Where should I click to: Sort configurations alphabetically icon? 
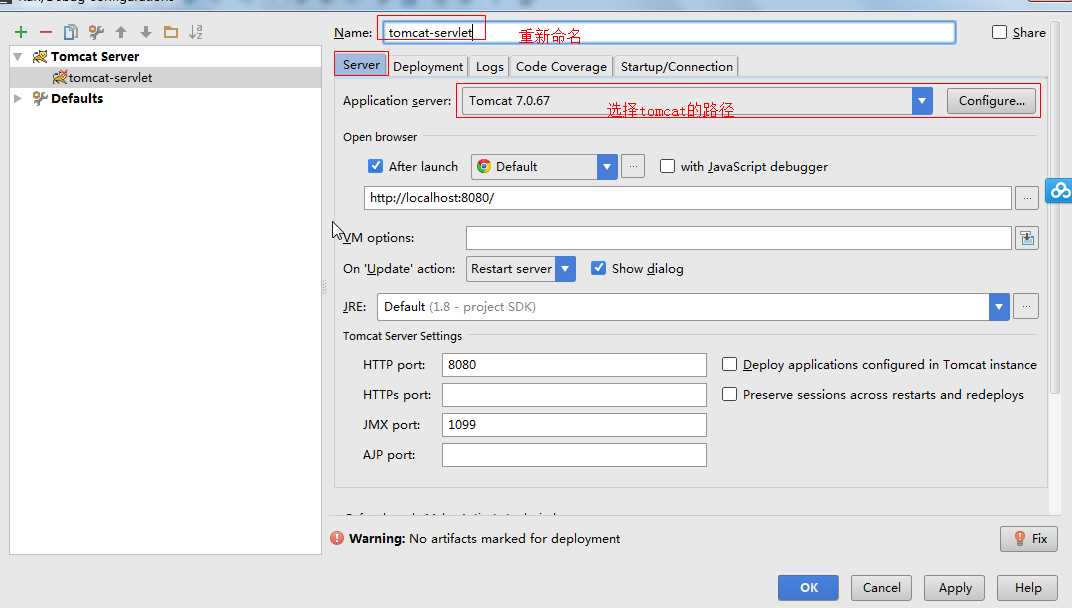(x=196, y=32)
